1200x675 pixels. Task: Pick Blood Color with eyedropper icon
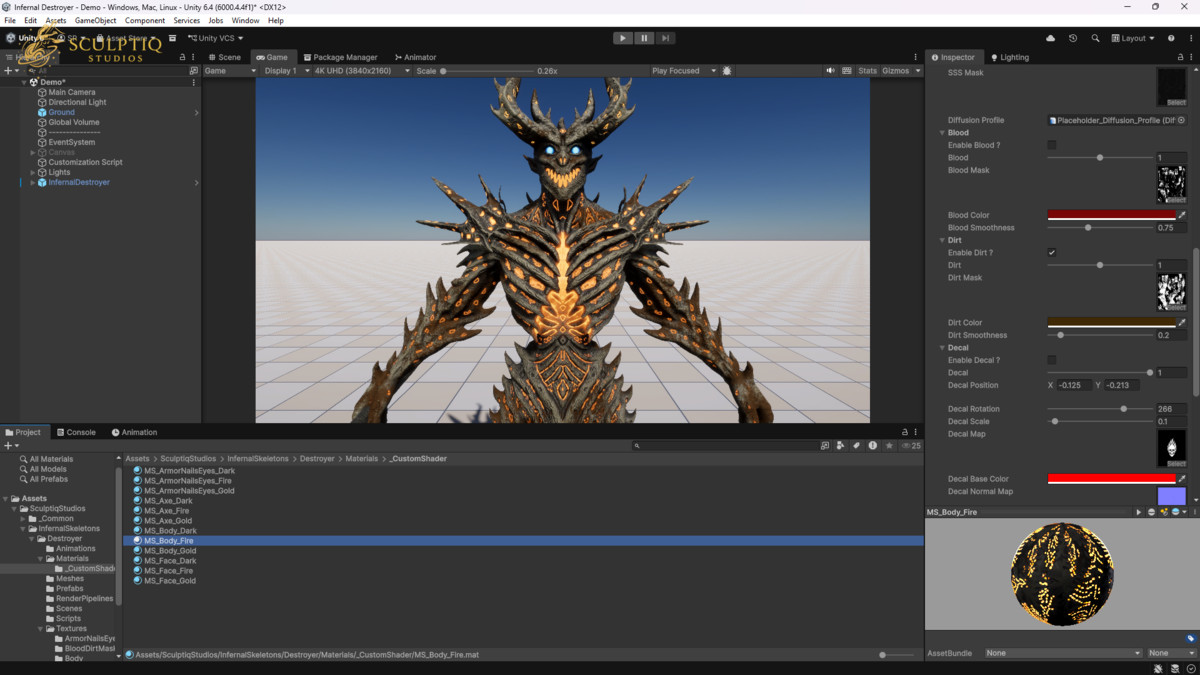[1182, 215]
